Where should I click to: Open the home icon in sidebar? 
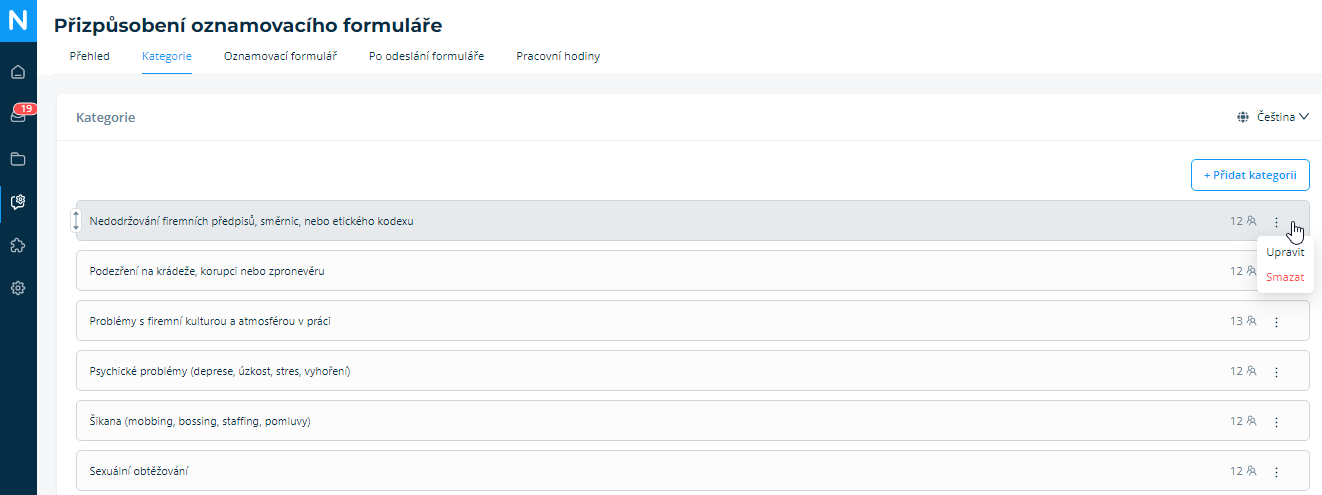click(18, 72)
